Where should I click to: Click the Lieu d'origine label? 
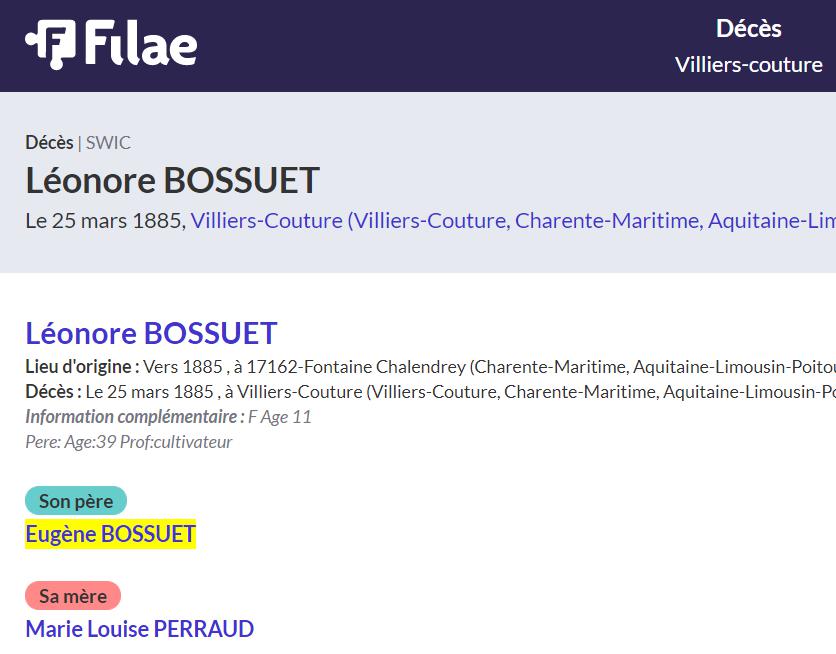pos(83,367)
